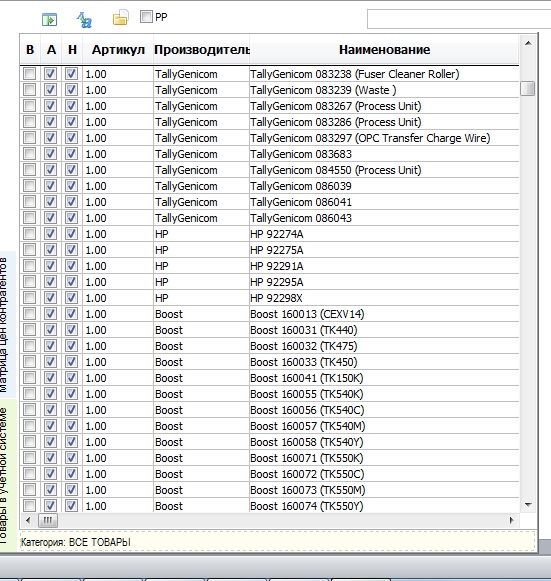Select the HP 92295A name cell
This screenshot has height=581, width=551.
coord(384,282)
